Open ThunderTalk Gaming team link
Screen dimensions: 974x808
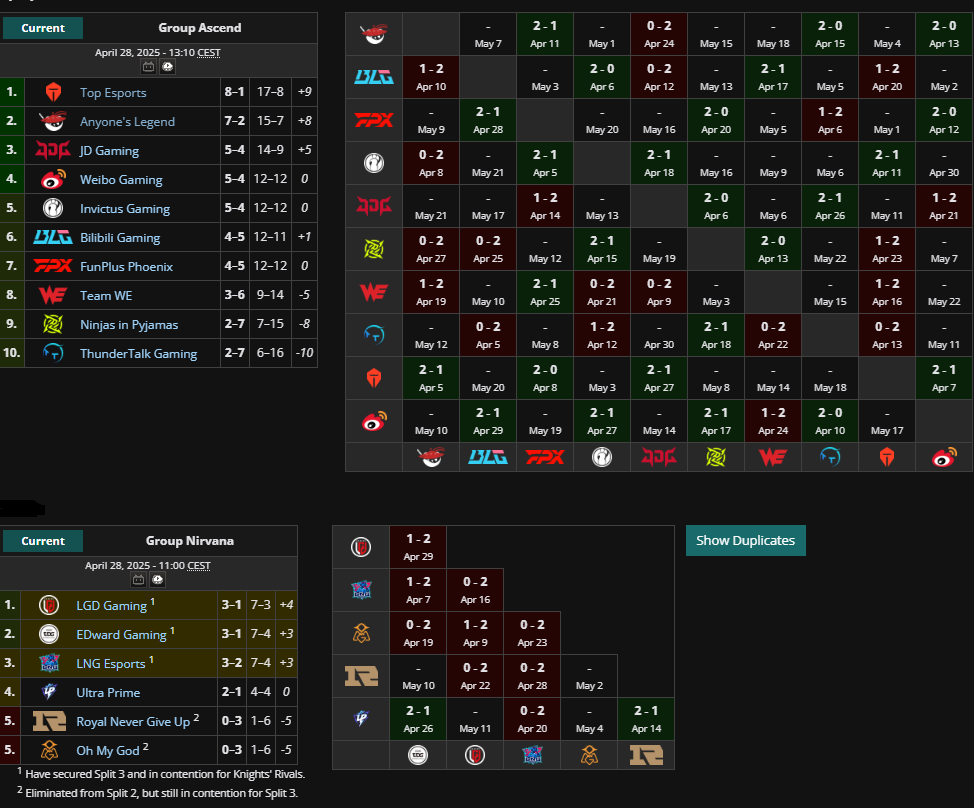[139, 353]
